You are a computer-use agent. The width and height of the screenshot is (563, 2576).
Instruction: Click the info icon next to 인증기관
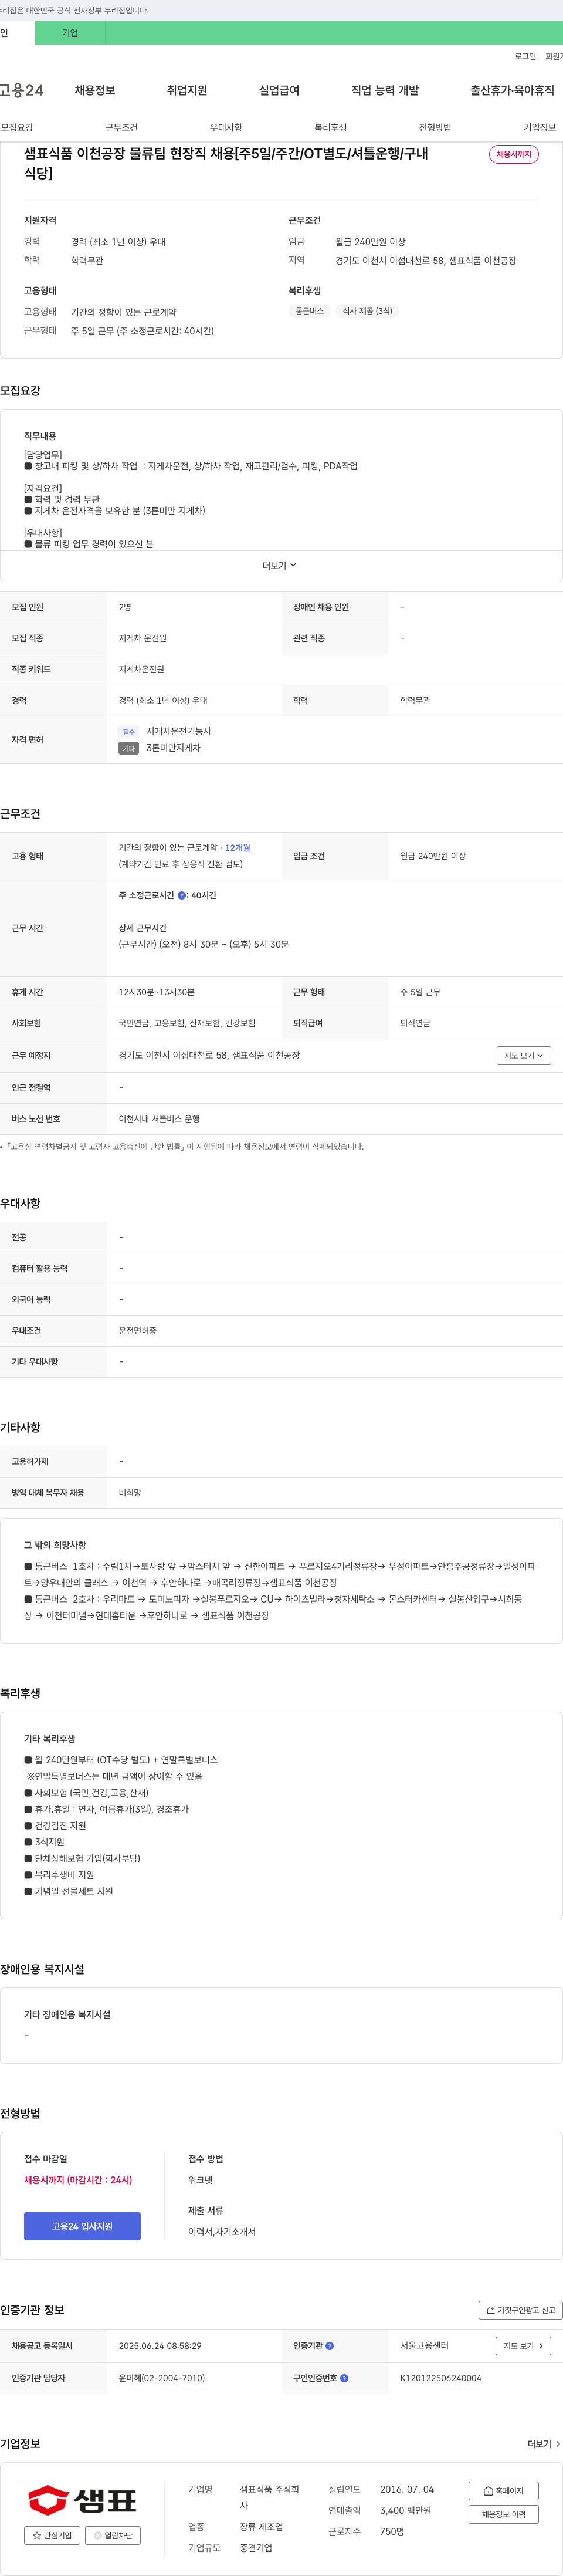coord(330,2346)
